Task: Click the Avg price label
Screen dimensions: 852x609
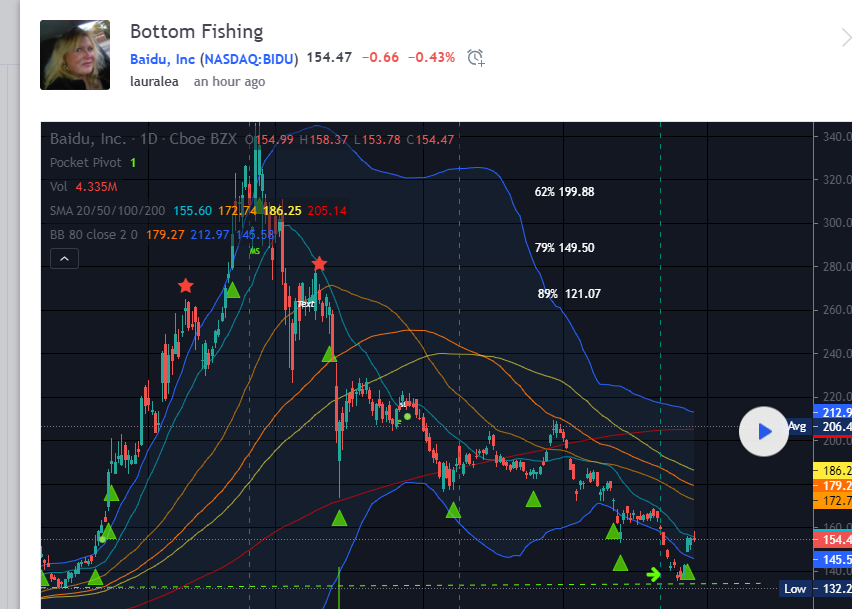Action: tap(797, 427)
